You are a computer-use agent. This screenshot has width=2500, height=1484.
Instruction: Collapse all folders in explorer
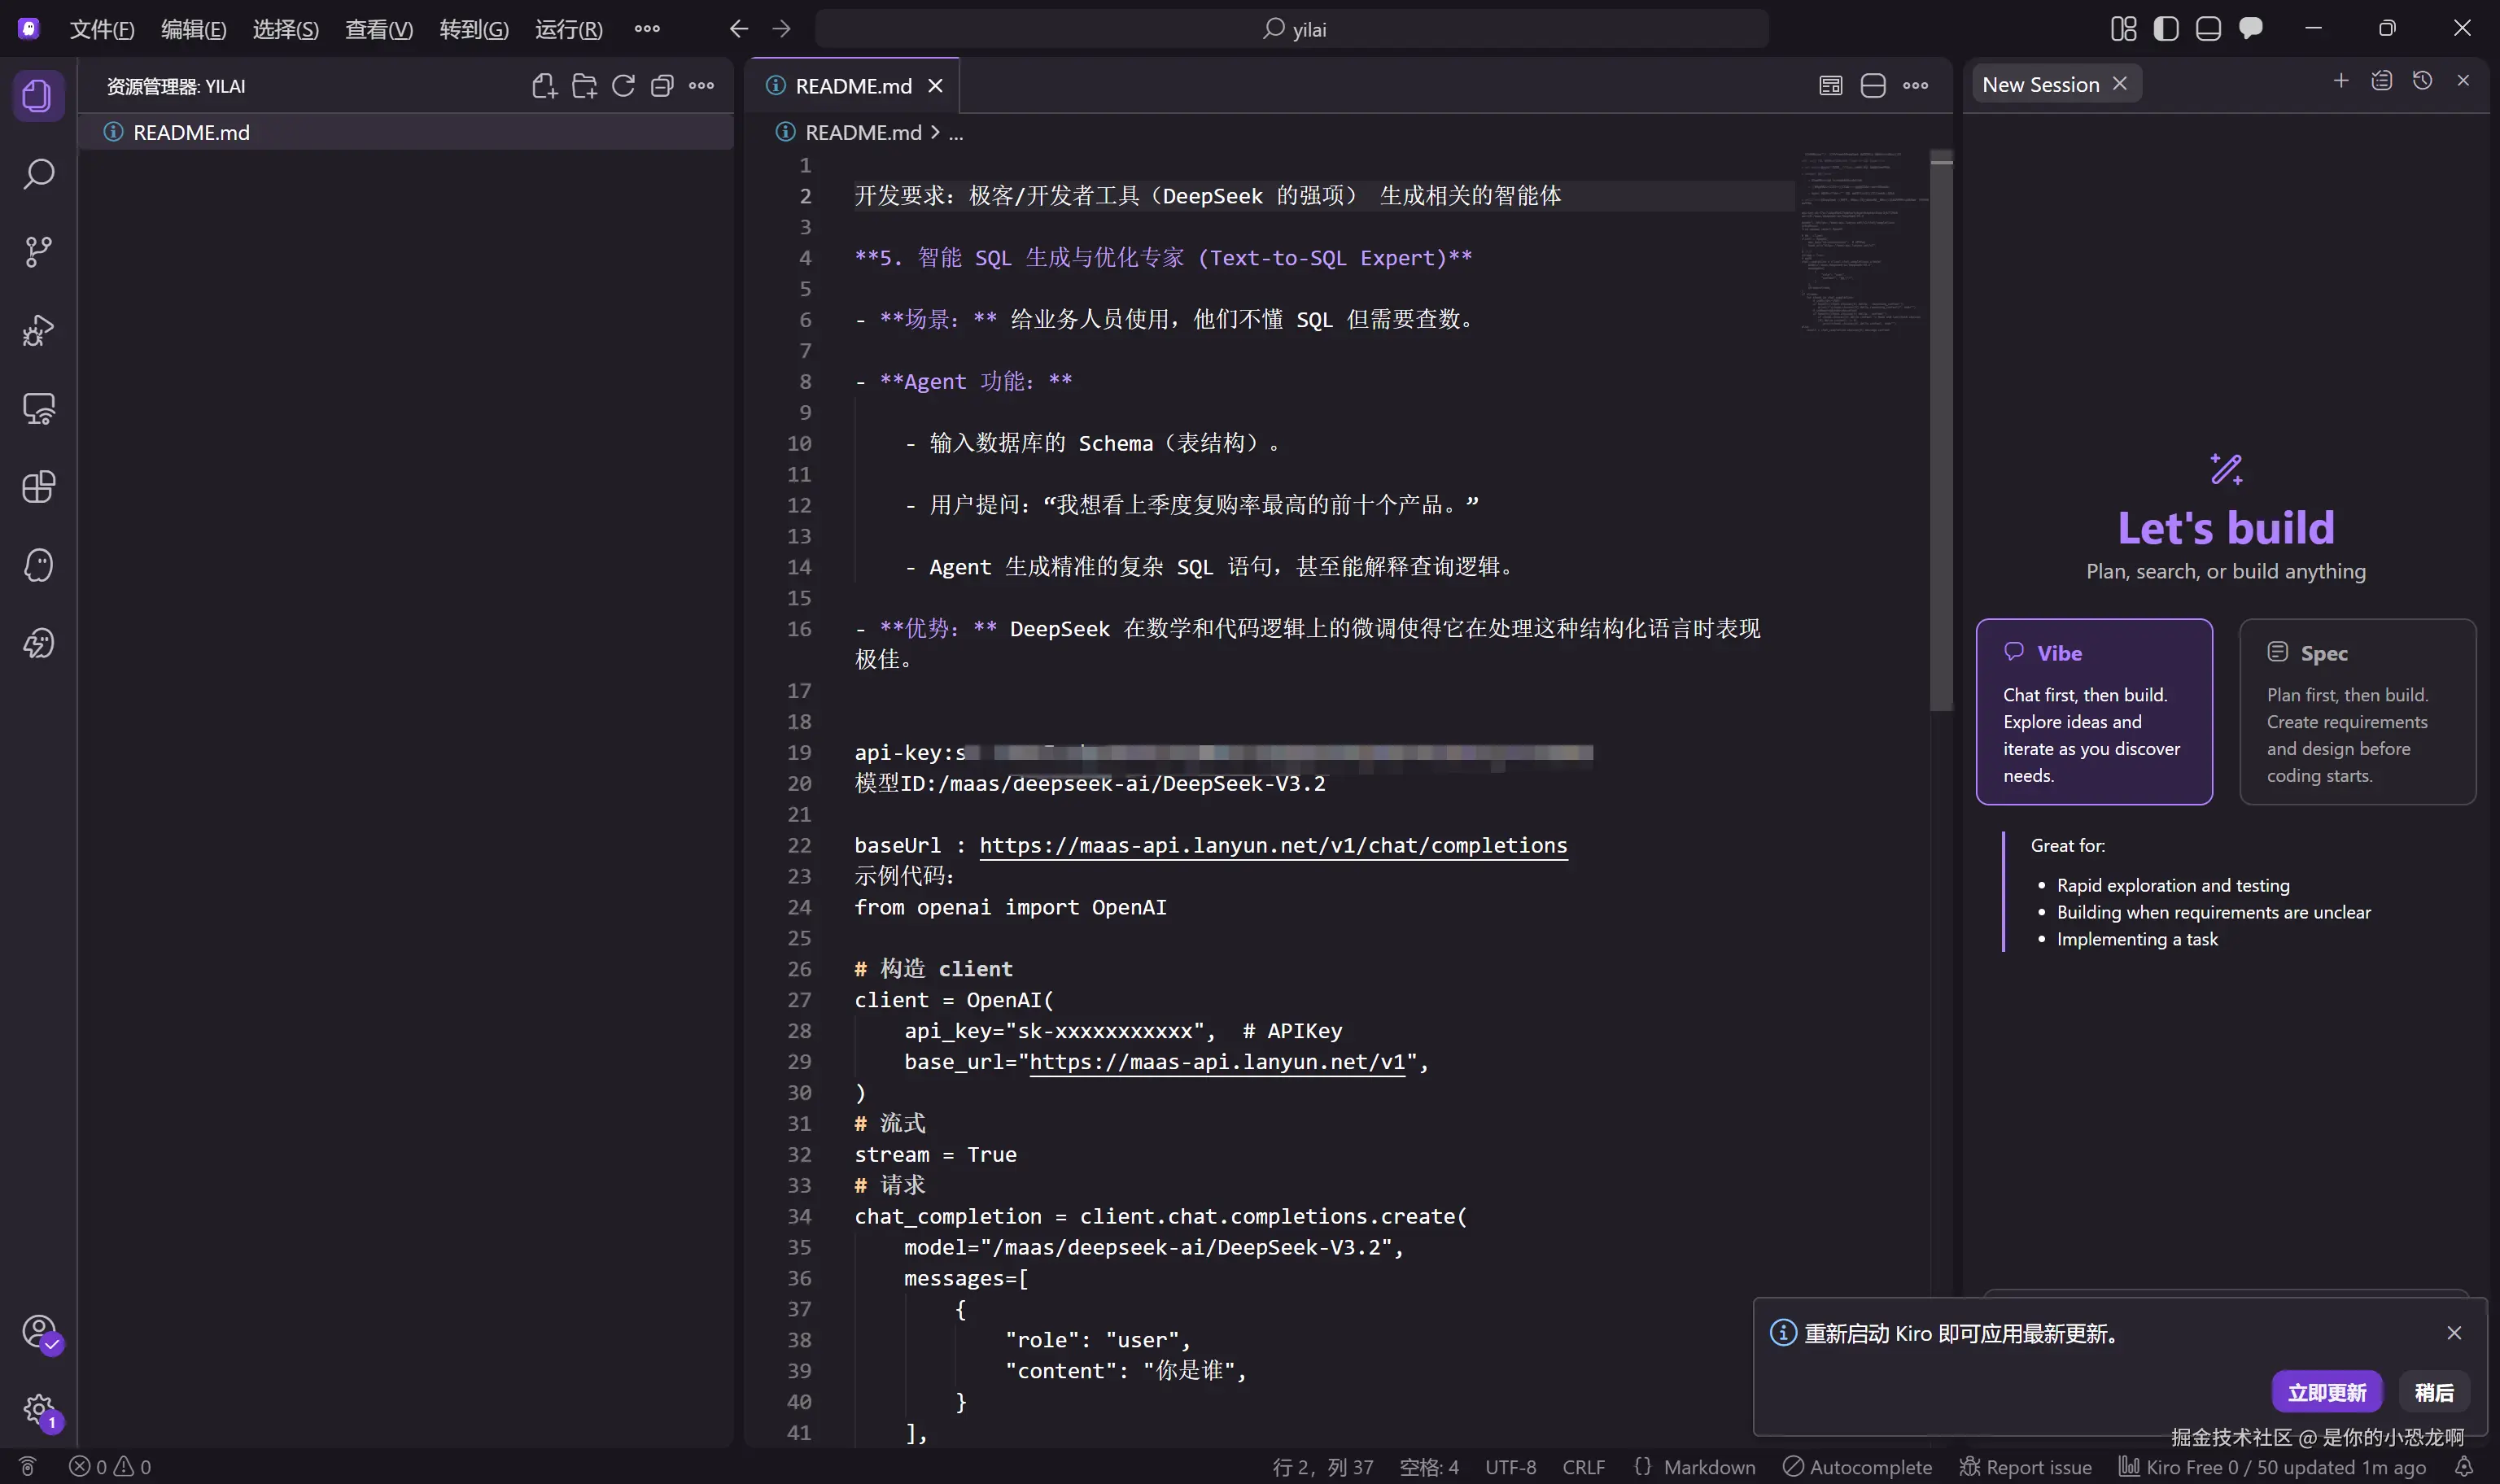click(662, 86)
